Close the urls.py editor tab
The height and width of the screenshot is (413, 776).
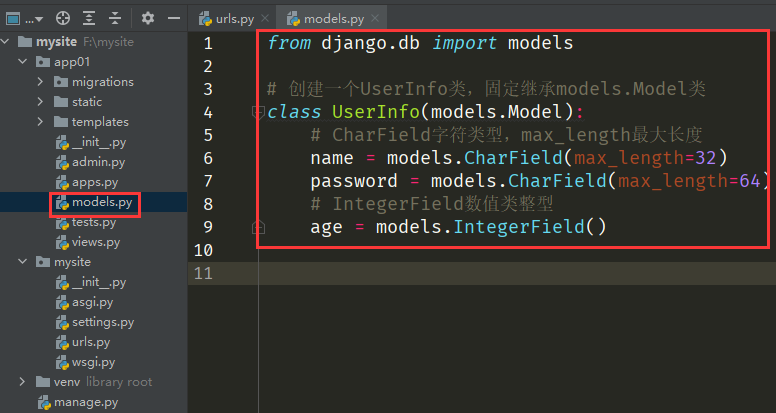click(x=267, y=19)
